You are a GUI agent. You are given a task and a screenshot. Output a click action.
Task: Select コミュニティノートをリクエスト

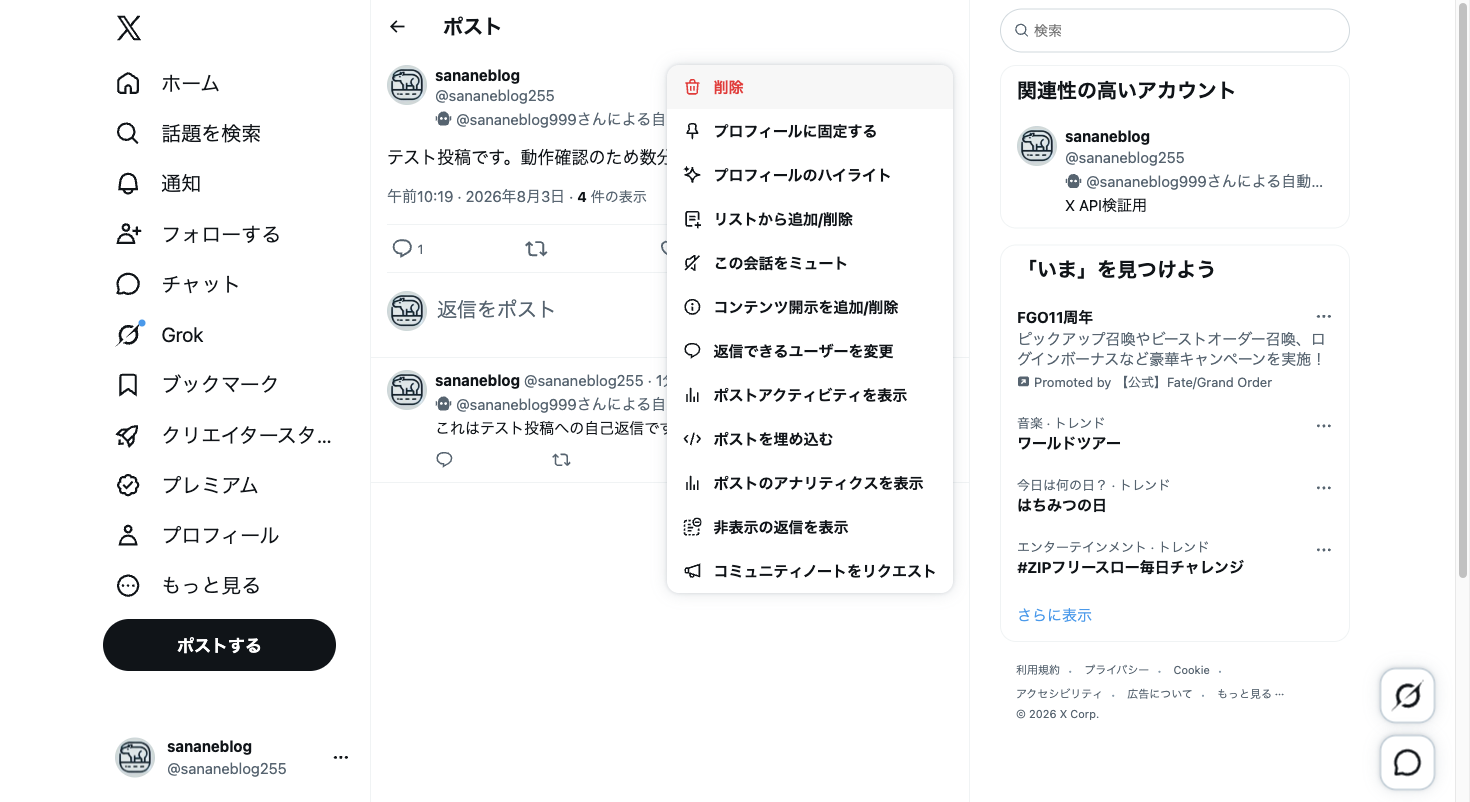(x=810, y=571)
